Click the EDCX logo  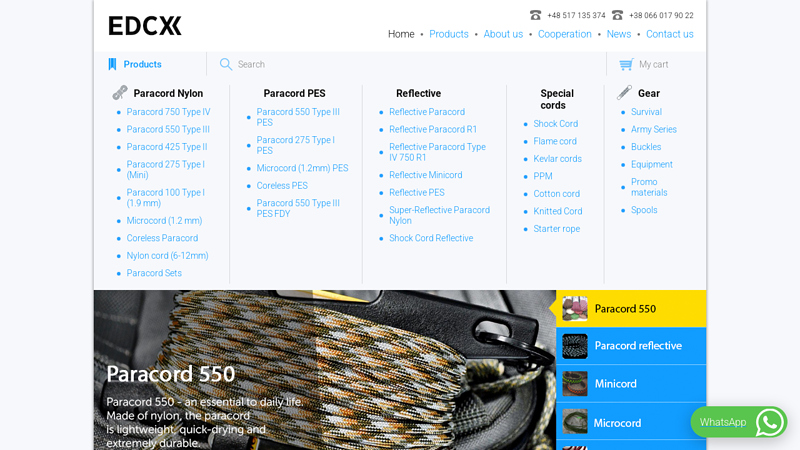coord(144,26)
